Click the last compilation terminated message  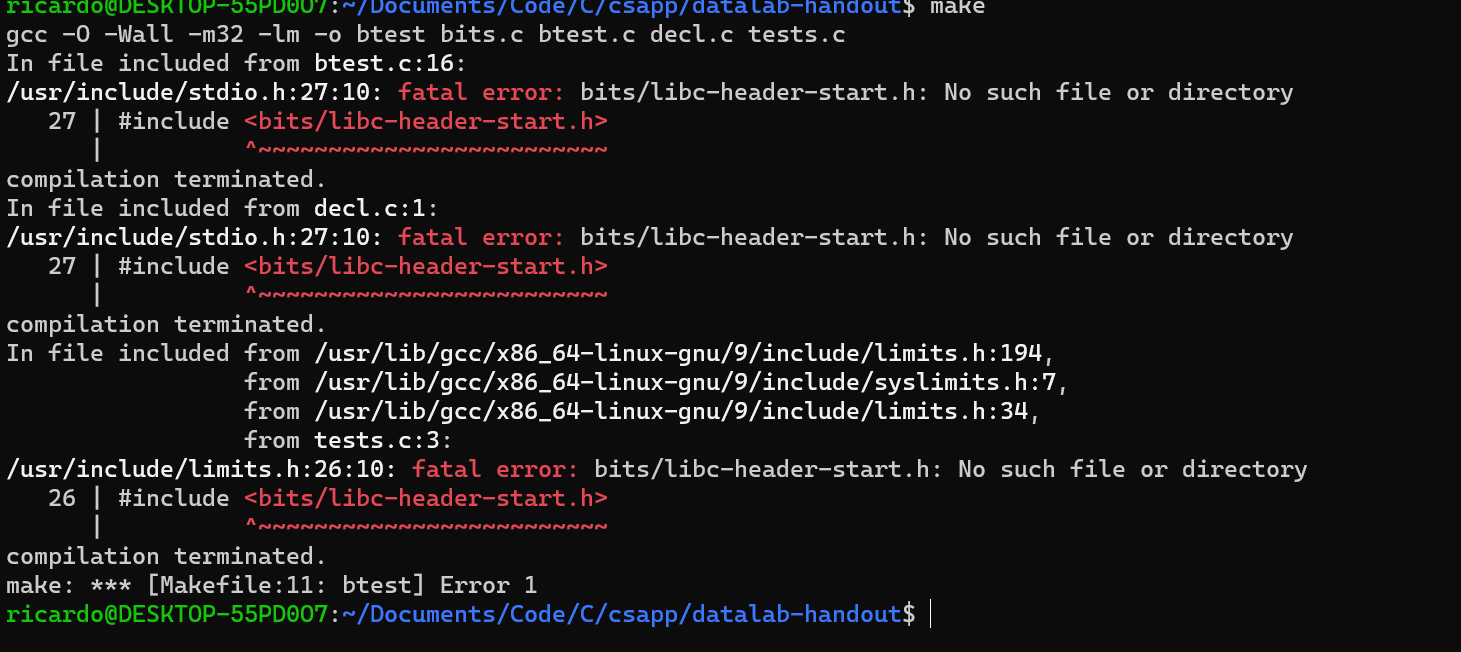[x=166, y=557]
